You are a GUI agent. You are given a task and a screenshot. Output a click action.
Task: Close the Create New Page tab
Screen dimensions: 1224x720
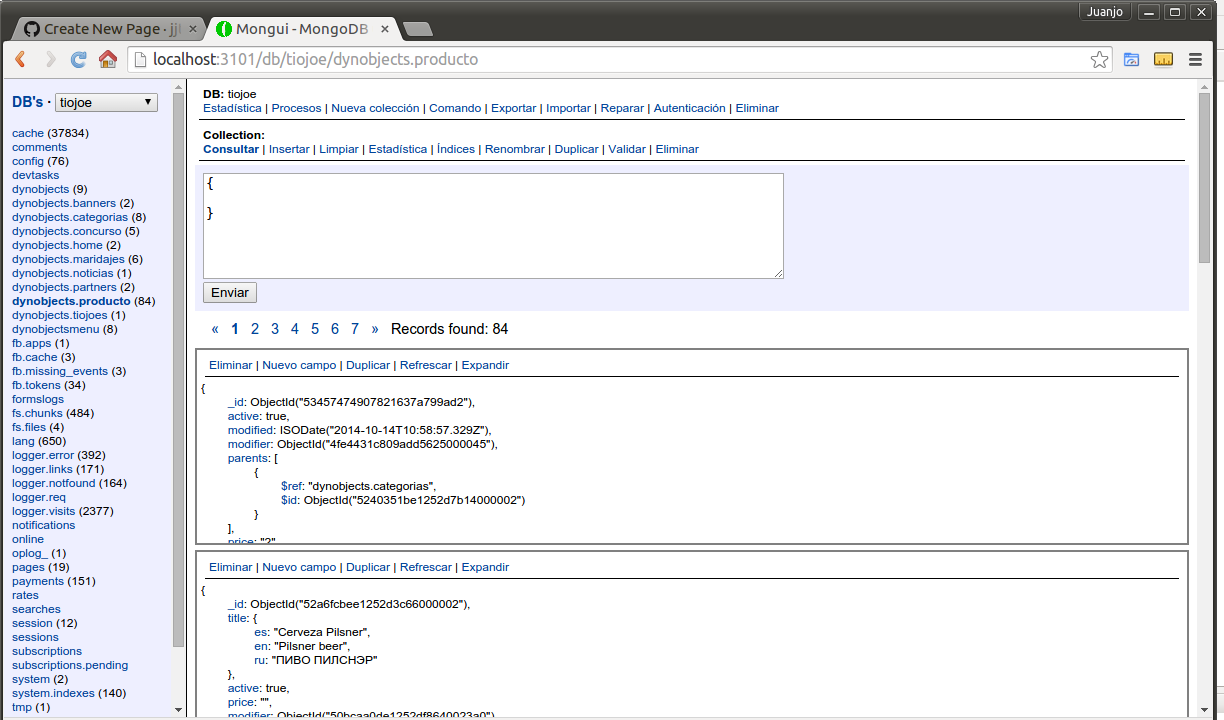(x=192, y=29)
